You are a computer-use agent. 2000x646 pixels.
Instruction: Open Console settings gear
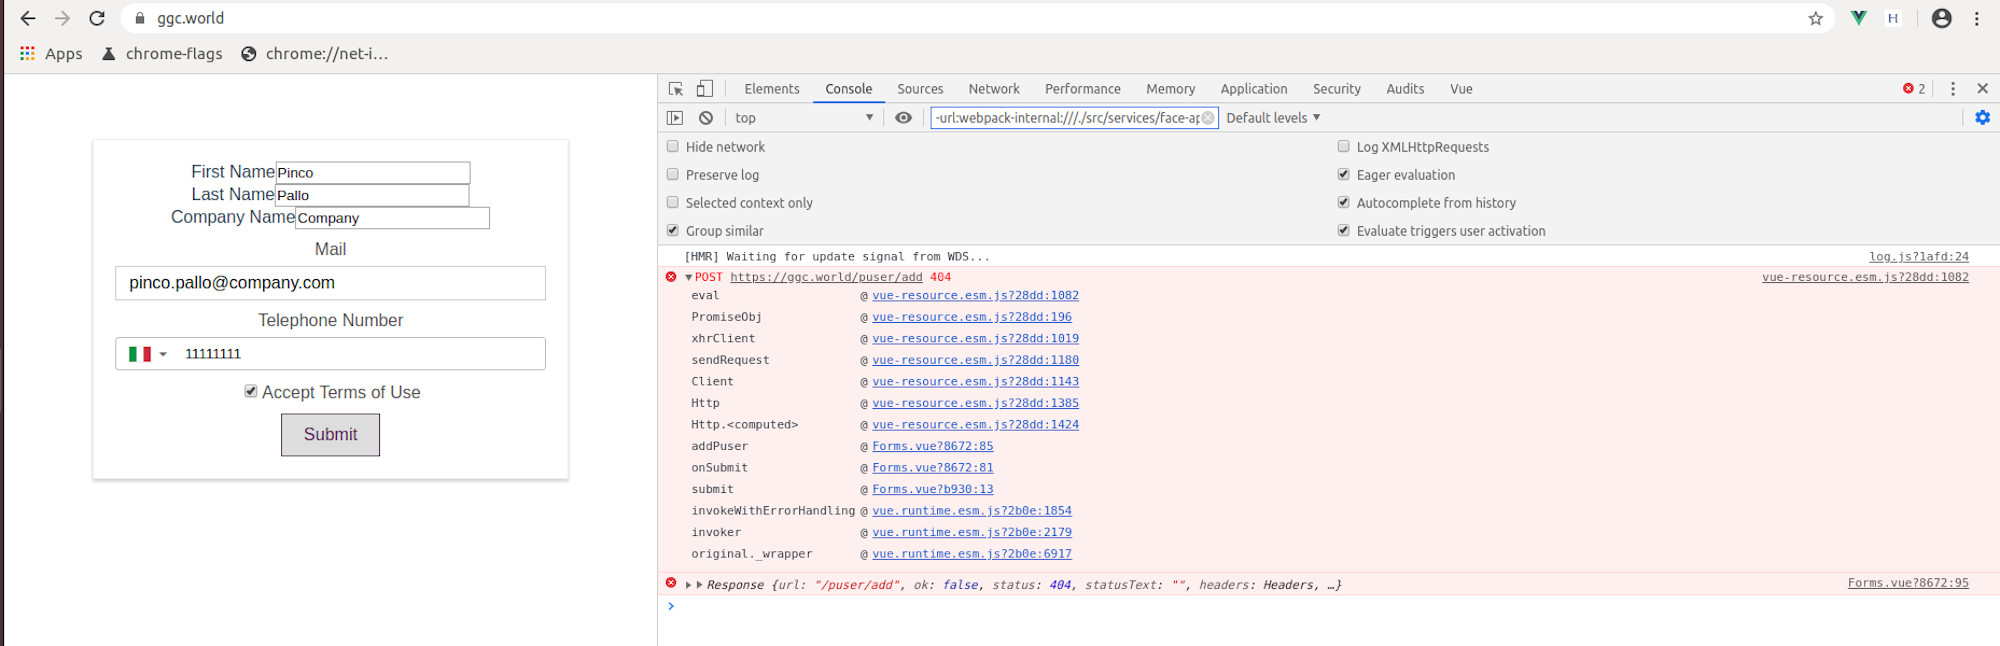(1982, 118)
